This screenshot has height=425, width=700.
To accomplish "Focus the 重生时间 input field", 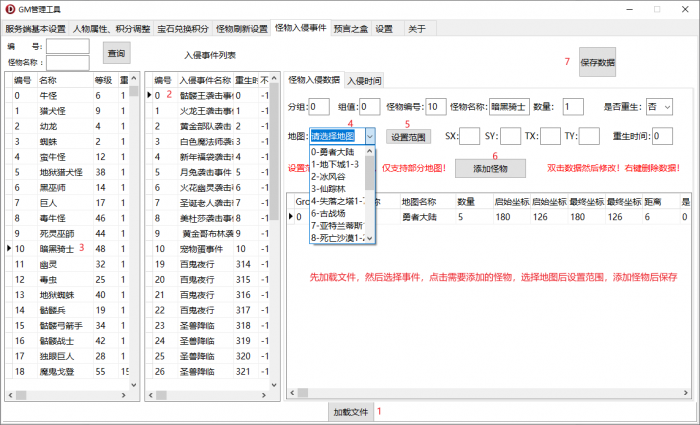I will [x=661, y=136].
